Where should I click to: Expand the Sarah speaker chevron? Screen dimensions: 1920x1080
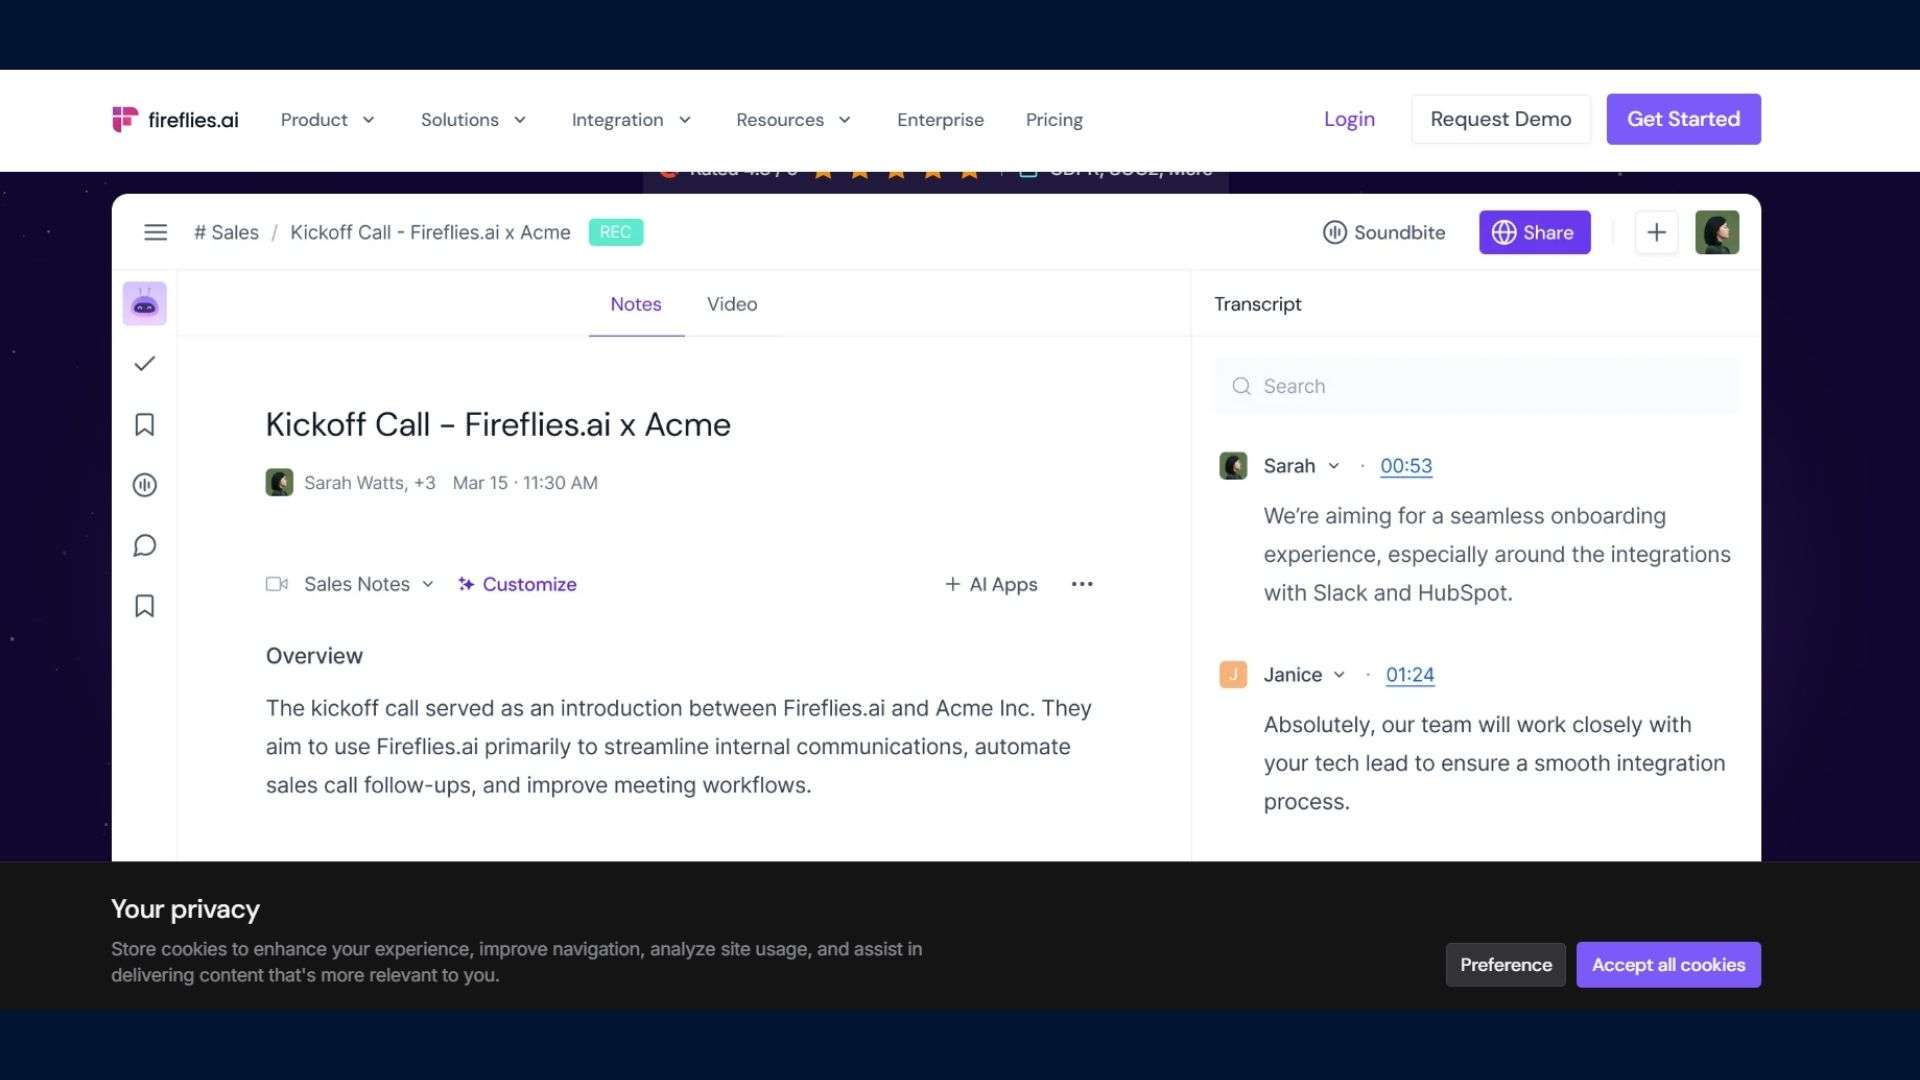click(1333, 466)
